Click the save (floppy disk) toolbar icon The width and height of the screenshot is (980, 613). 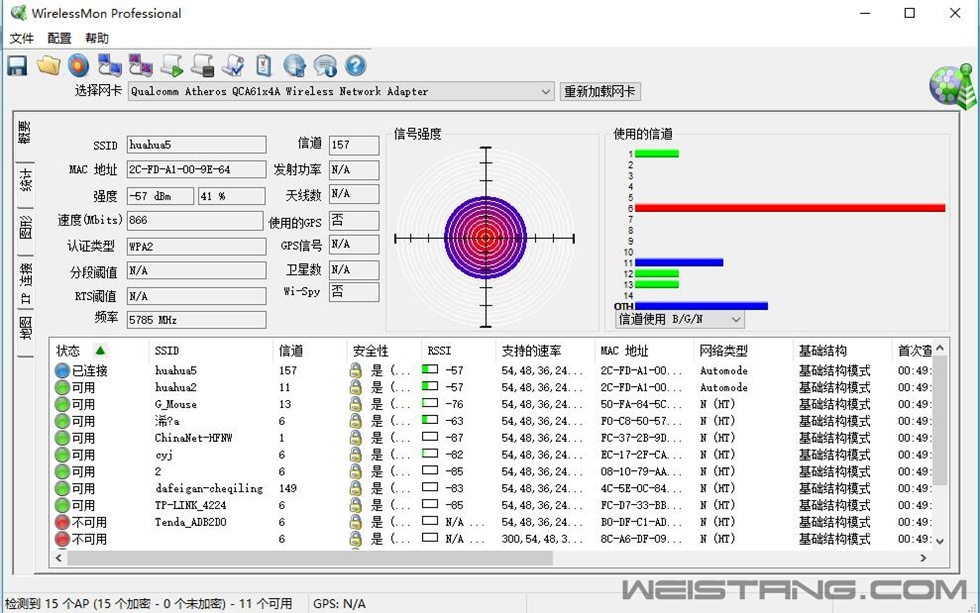(x=17, y=66)
